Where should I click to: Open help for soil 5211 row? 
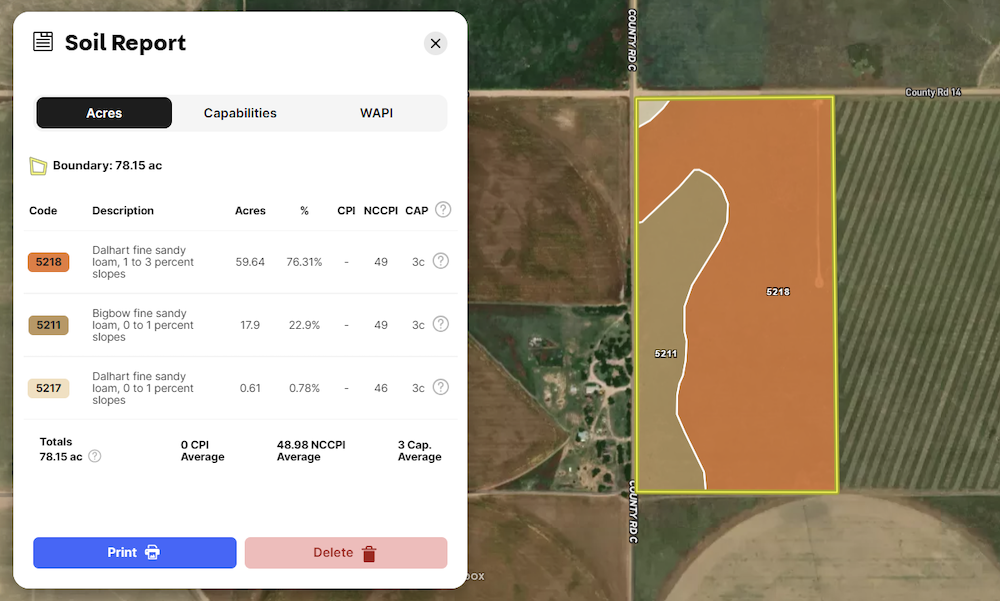440,324
